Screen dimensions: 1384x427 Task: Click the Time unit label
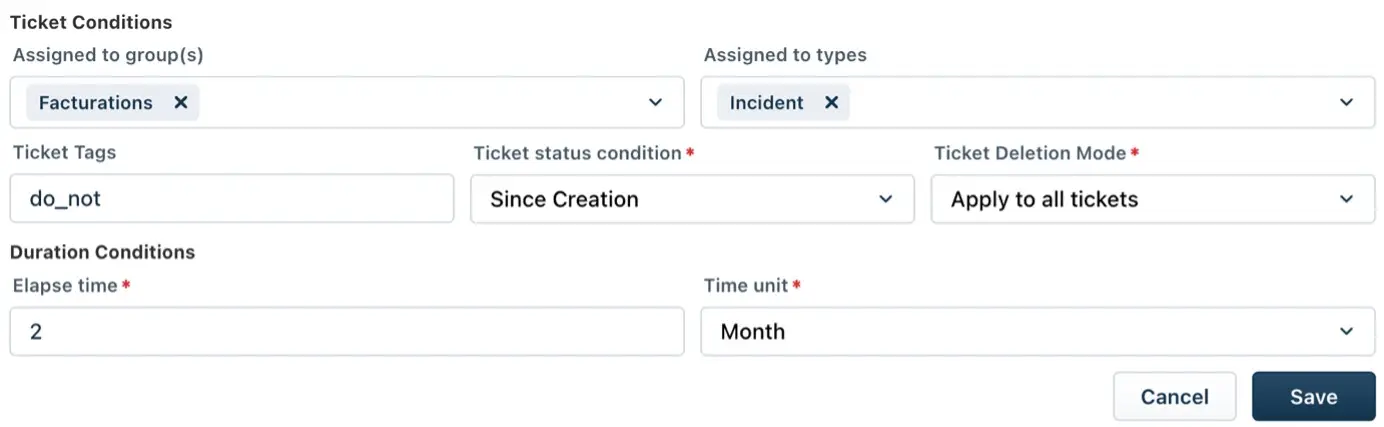pyautogui.click(x=746, y=285)
